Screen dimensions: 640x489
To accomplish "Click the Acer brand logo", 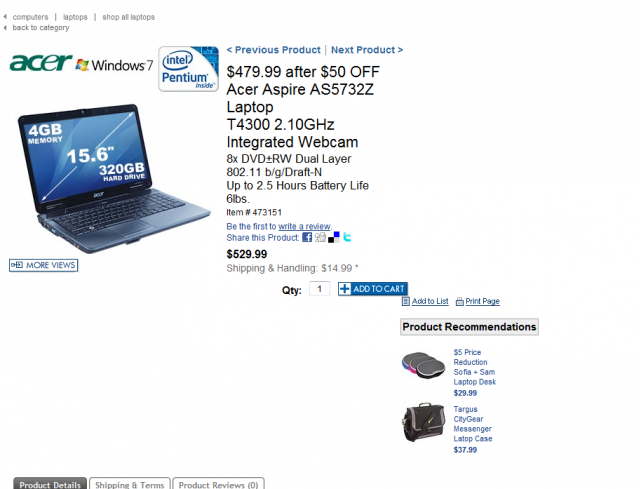I will pyautogui.click(x=41, y=63).
